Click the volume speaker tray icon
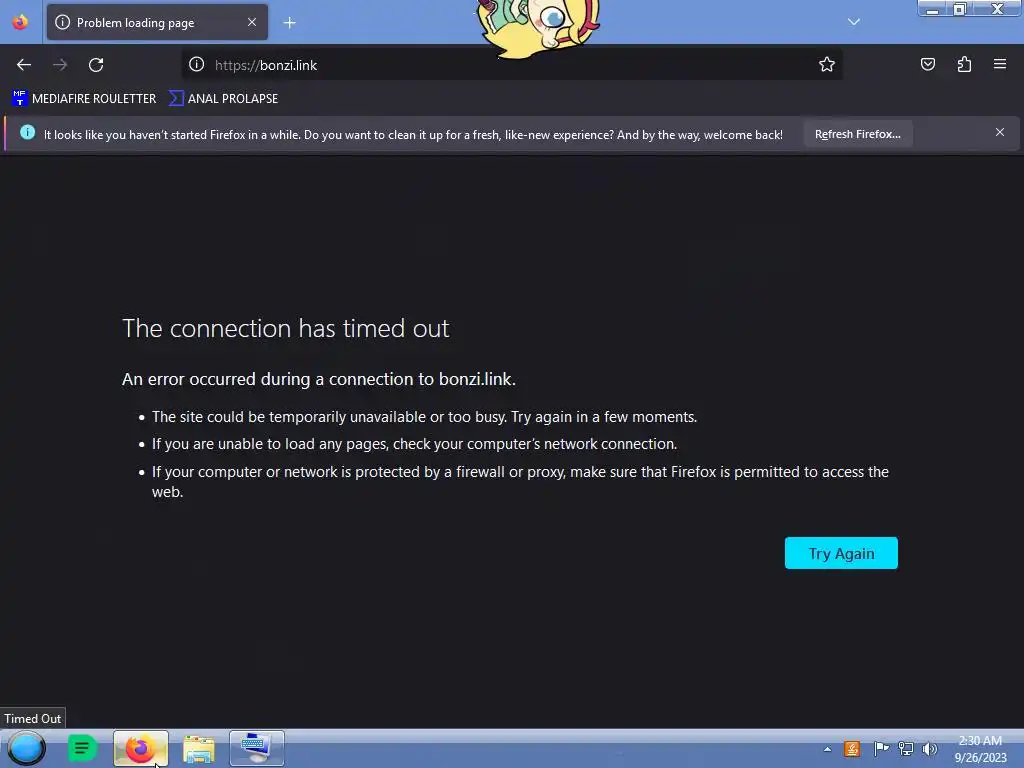 (930, 749)
